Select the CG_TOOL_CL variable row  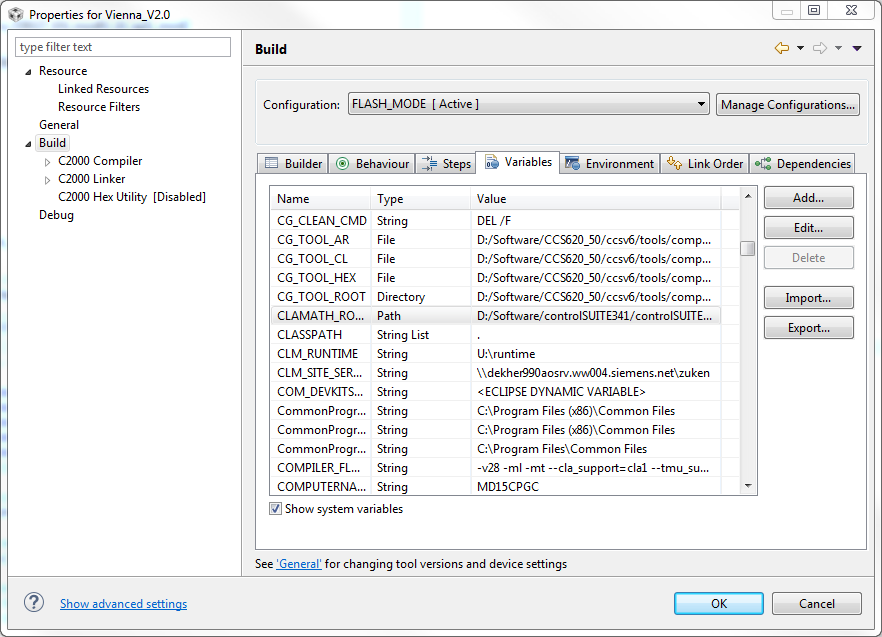coord(496,259)
